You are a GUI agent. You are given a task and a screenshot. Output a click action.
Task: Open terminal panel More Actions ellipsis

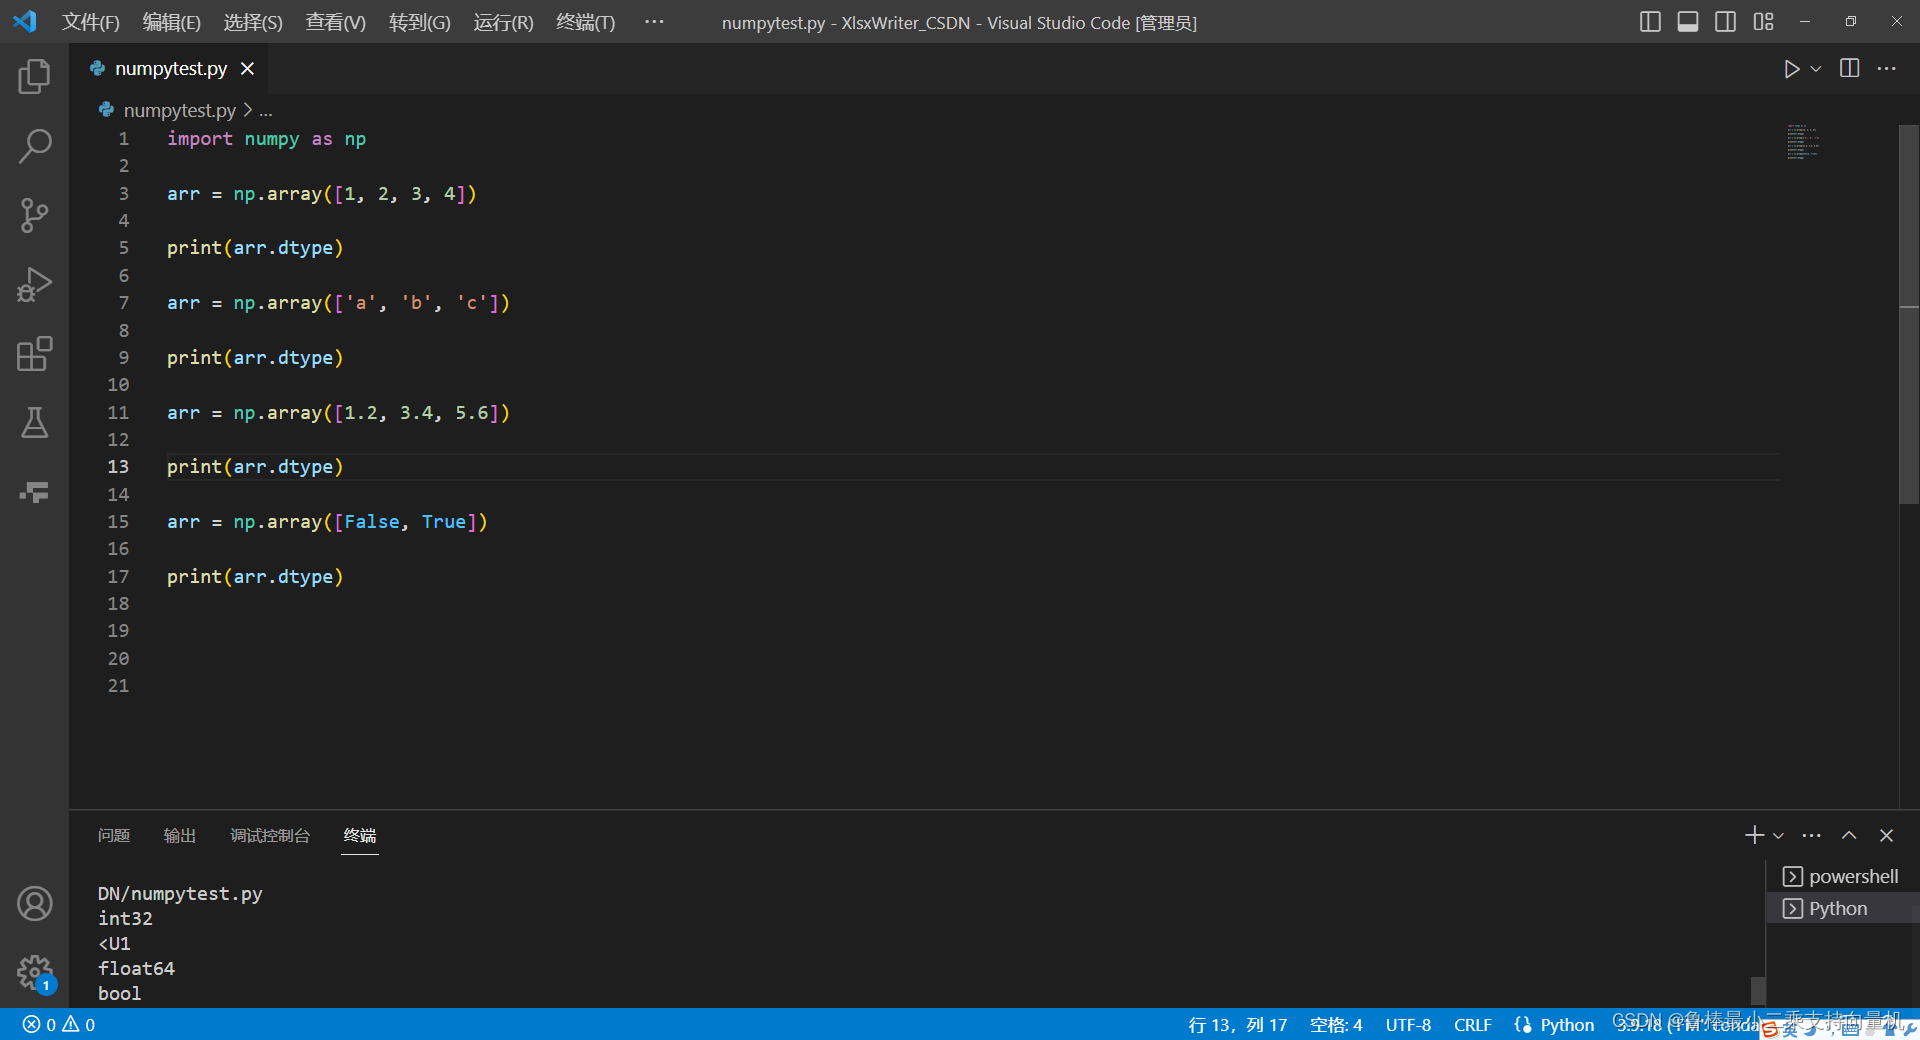point(1812,835)
